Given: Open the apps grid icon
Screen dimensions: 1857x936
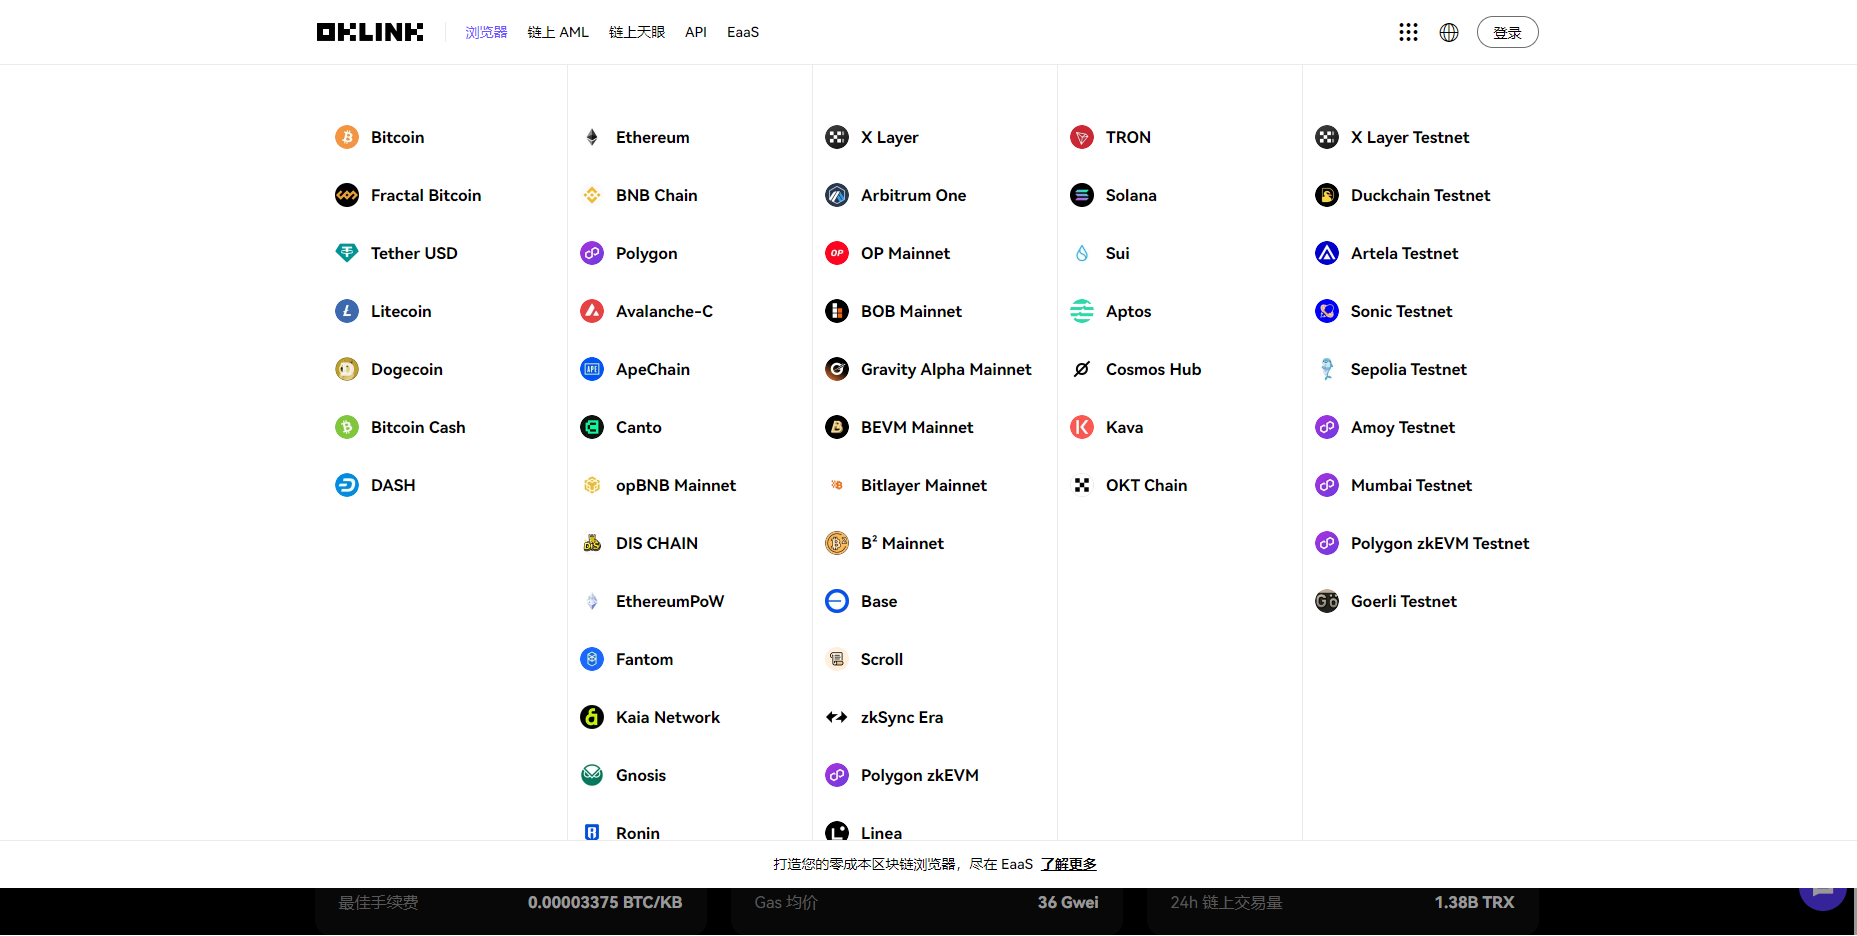Looking at the screenshot, I should 1408,32.
